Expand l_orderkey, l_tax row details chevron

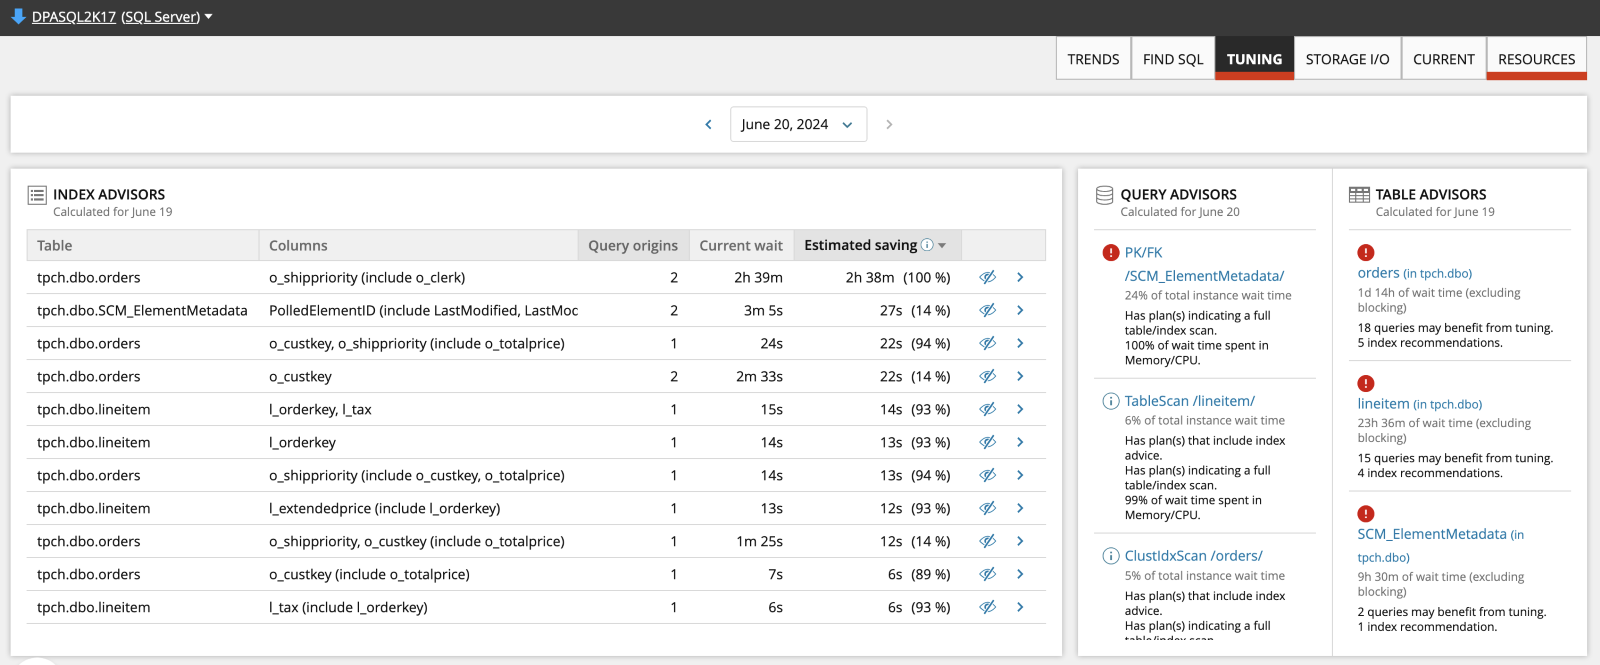[1020, 409]
